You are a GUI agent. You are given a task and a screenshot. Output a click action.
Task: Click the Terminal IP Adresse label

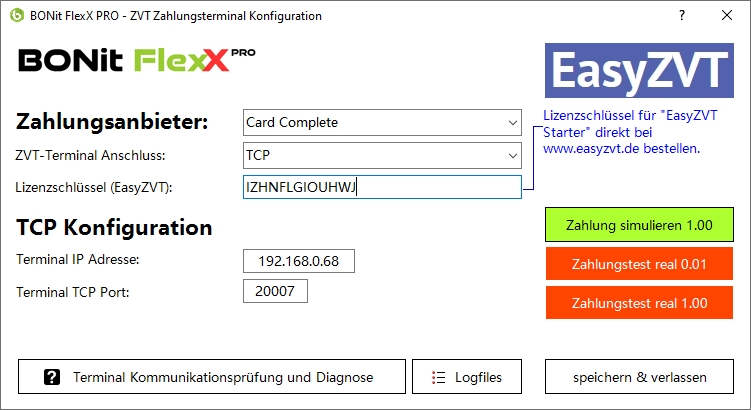(x=78, y=260)
